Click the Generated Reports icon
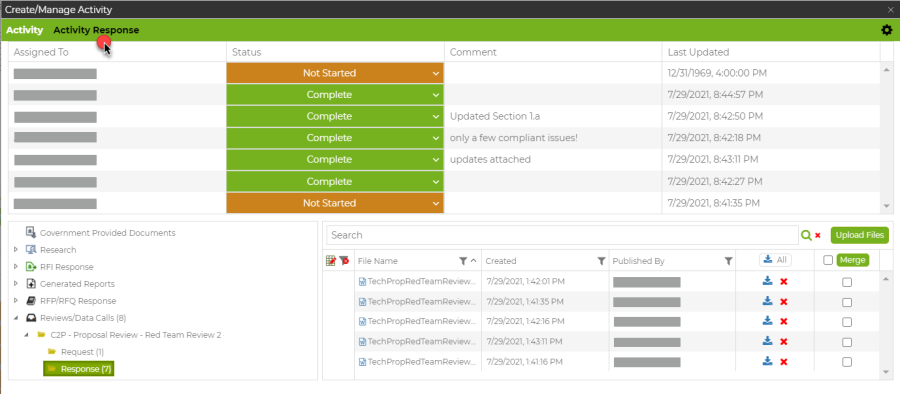 tap(31, 284)
